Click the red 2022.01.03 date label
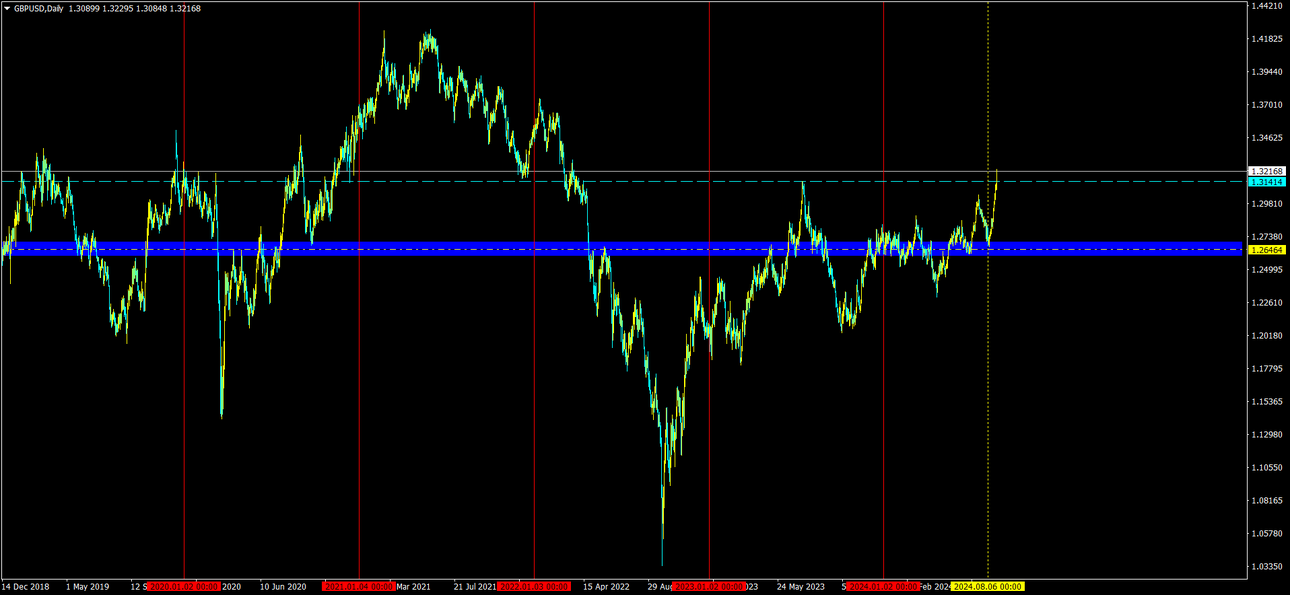The image size is (1290, 595). (x=534, y=587)
